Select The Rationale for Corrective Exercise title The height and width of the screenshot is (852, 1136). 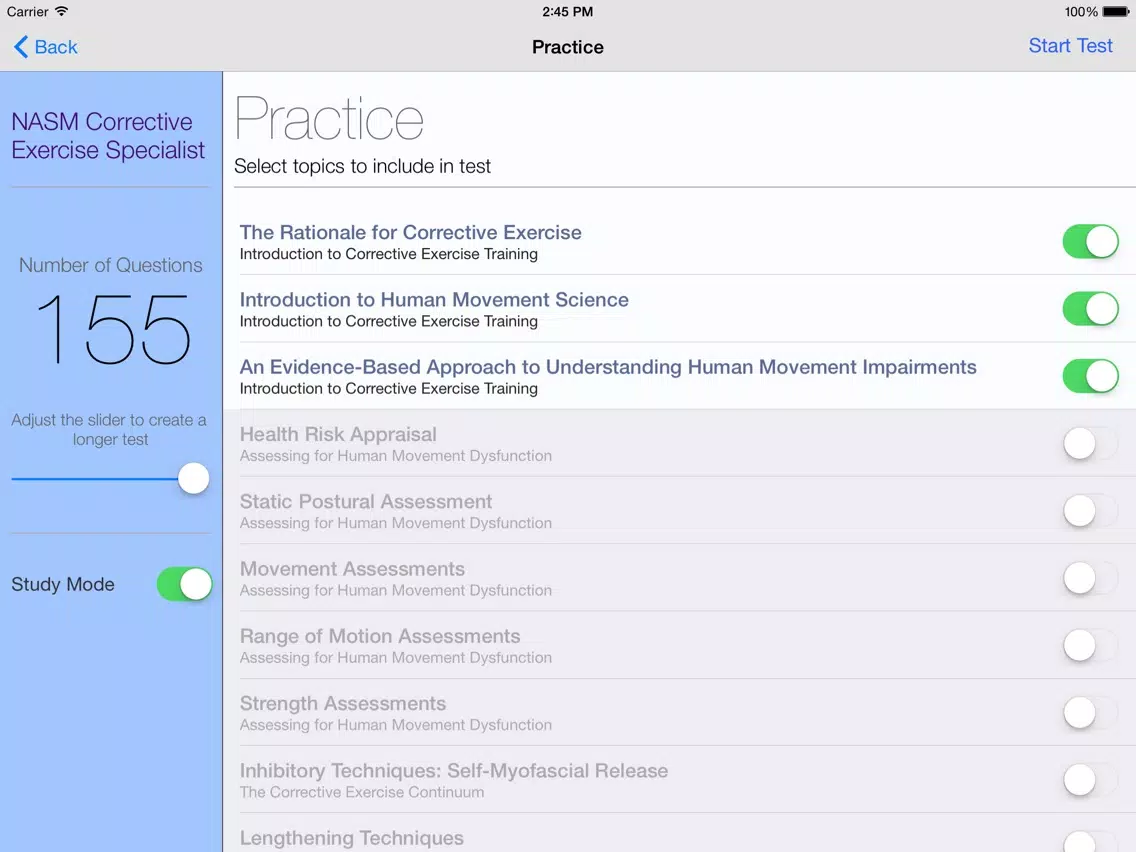410,233
